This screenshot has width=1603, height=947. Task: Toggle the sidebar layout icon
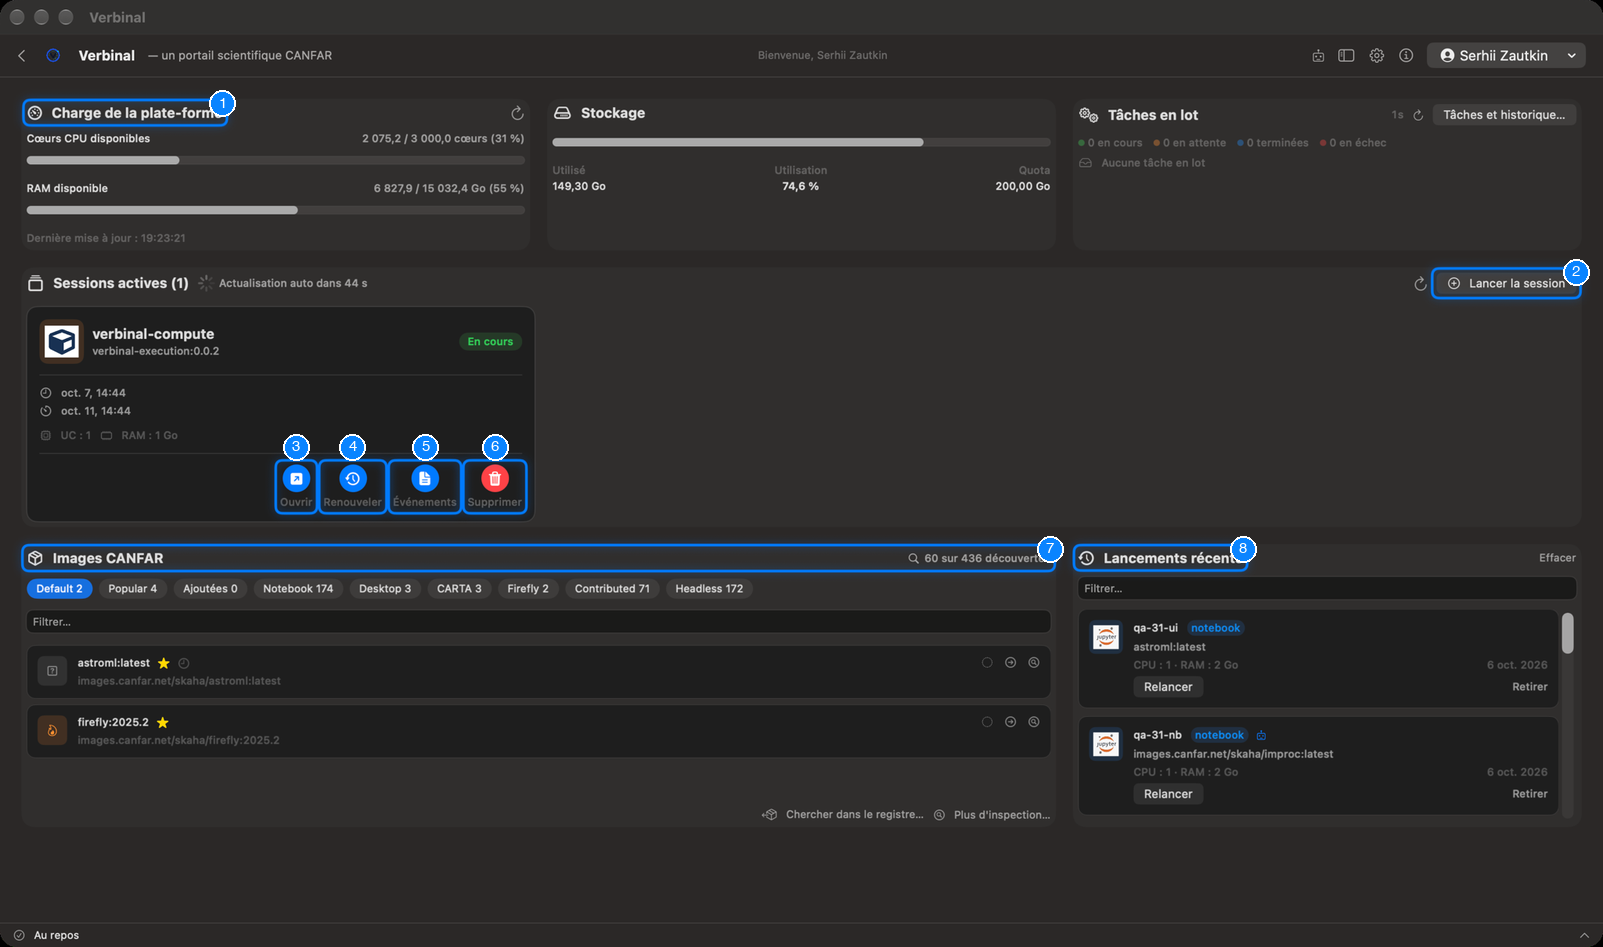pyautogui.click(x=1346, y=56)
